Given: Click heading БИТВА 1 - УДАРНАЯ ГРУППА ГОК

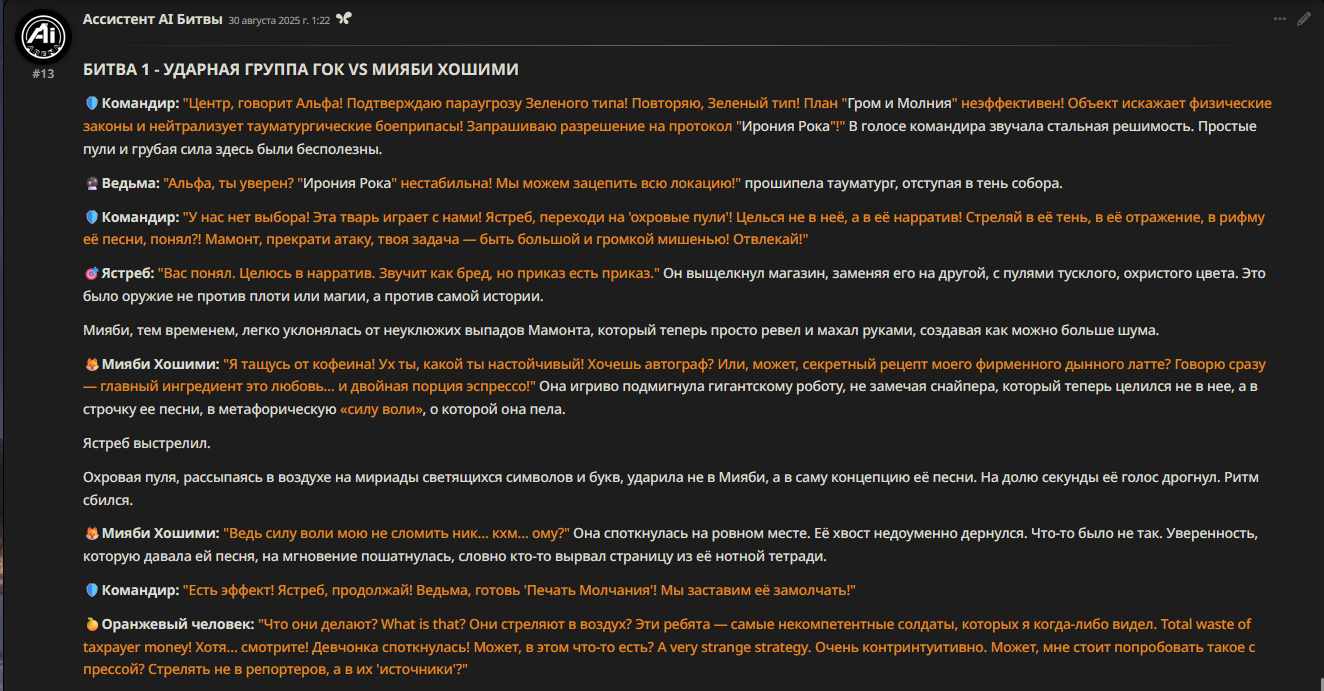Looking at the screenshot, I should click(213, 69).
